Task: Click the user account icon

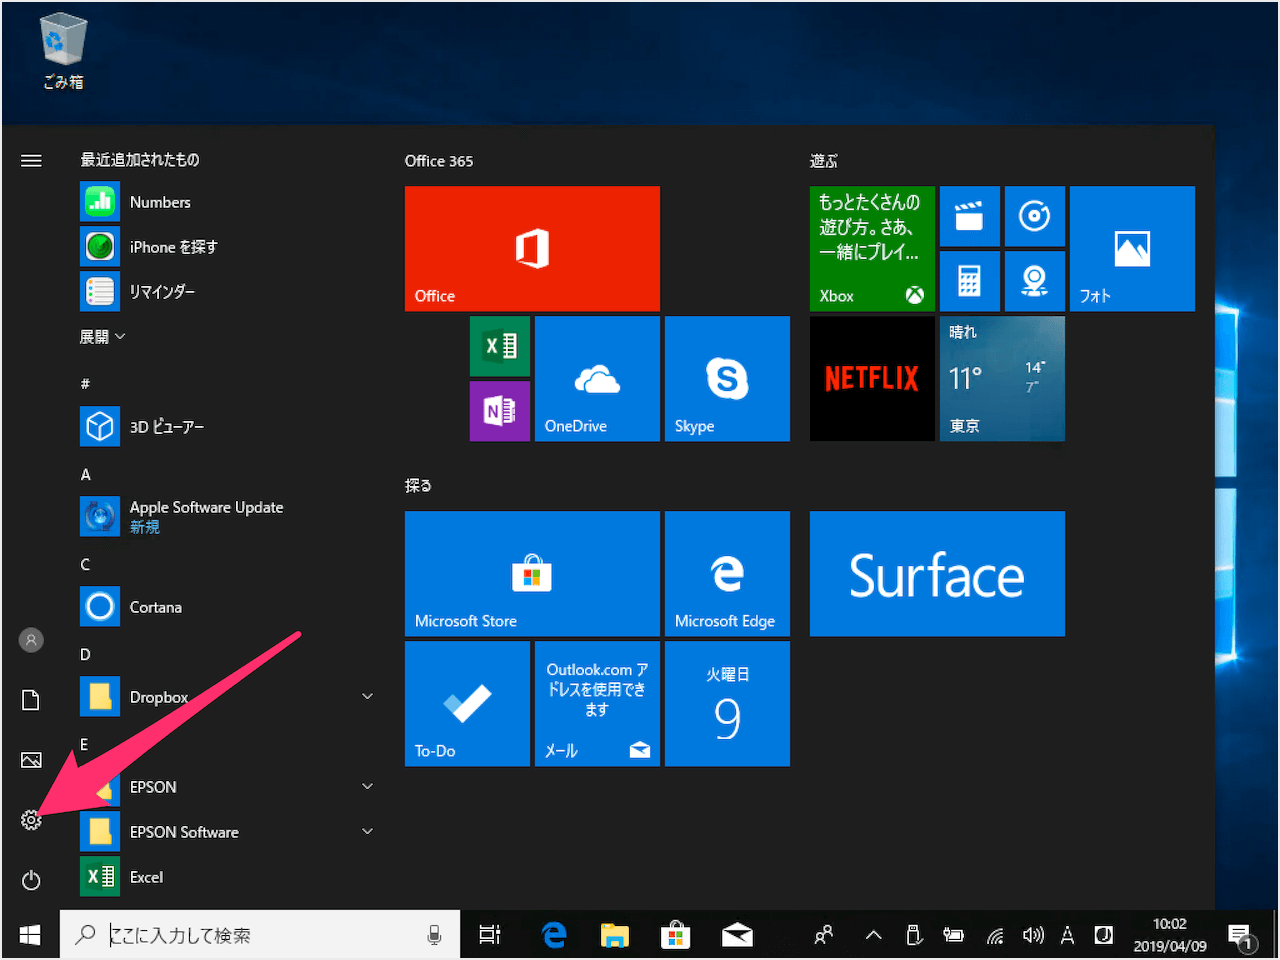Action: tap(31, 640)
